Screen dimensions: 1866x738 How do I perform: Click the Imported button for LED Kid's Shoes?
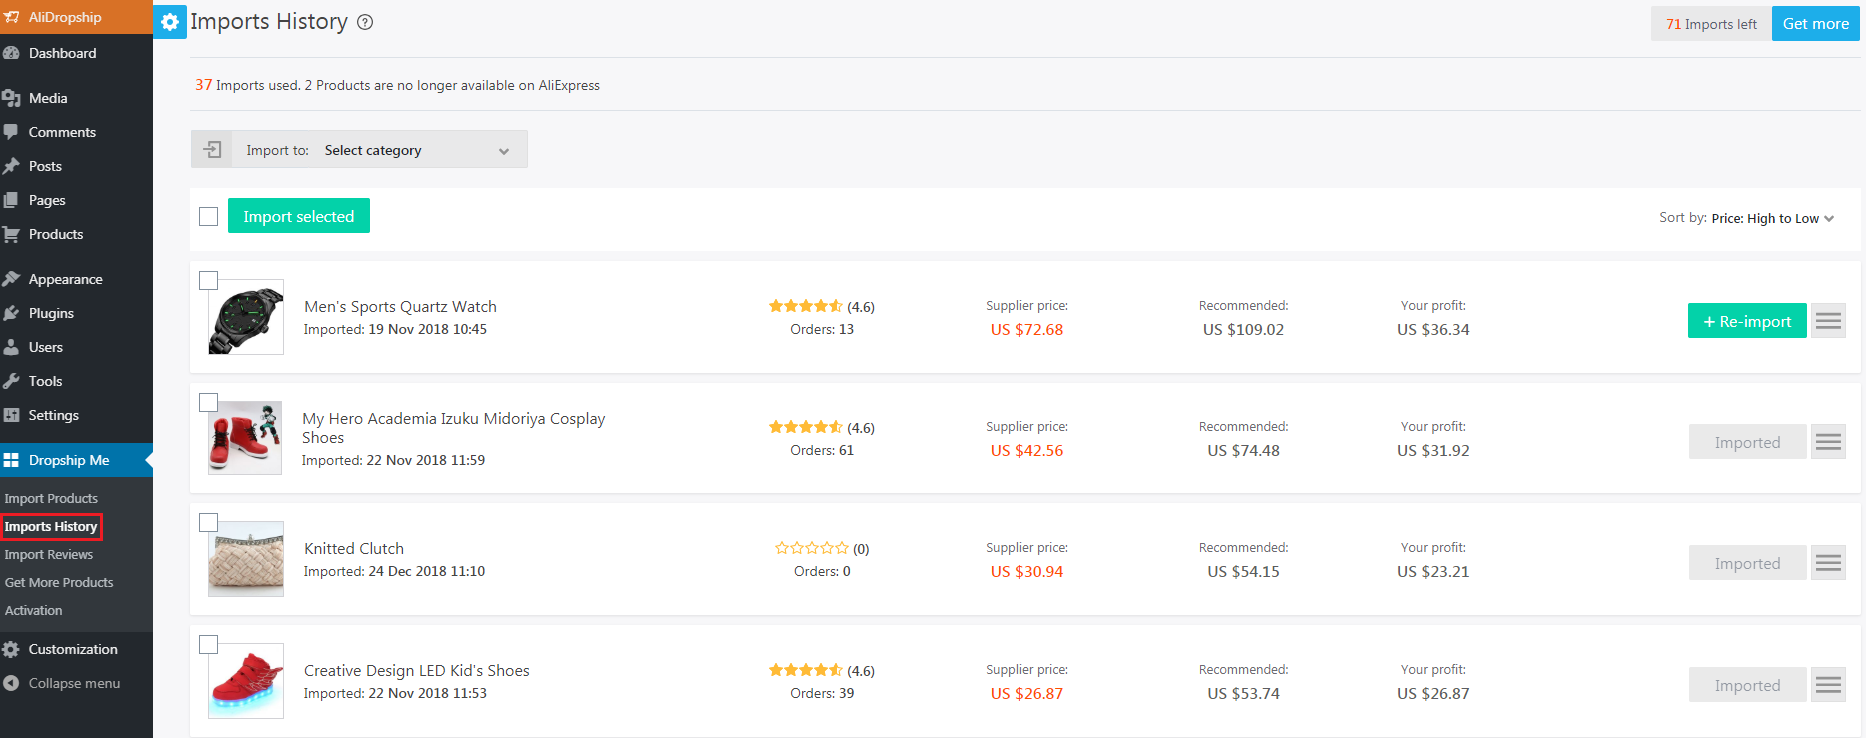[x=1747, y=685]
